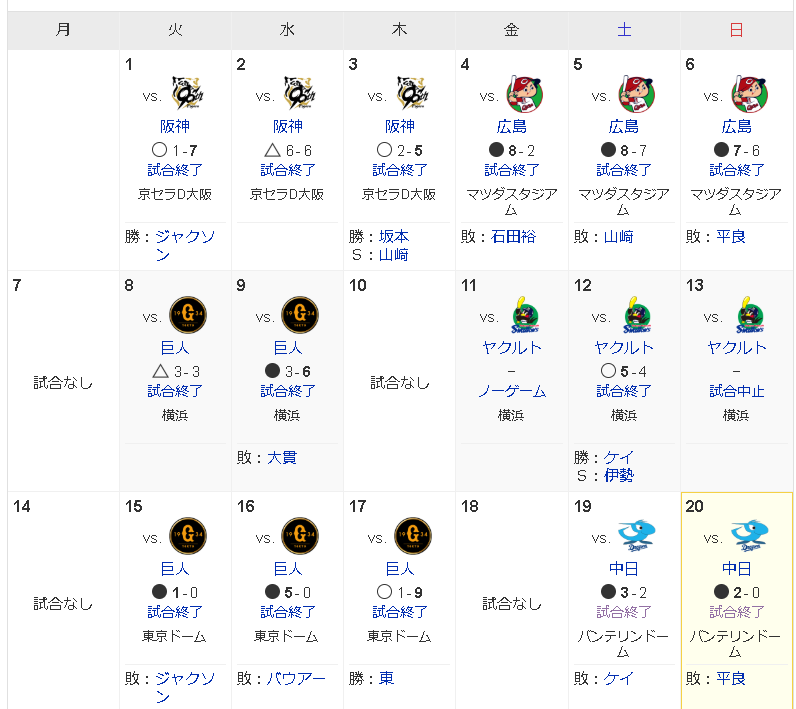Click the Chunichi Dragons logo on day 20

749,535
